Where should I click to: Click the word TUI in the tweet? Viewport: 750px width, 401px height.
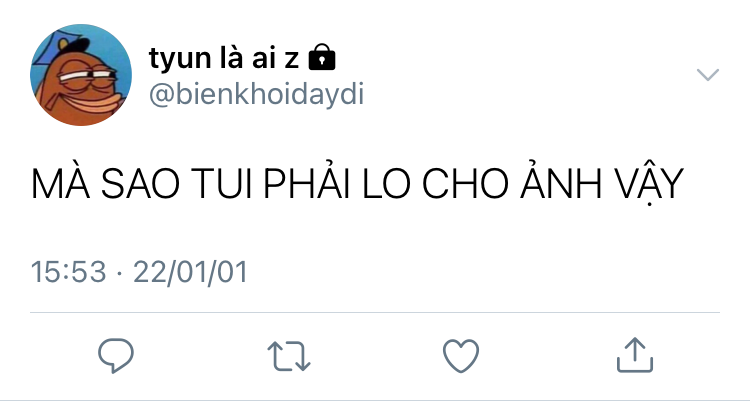[221, 183]
